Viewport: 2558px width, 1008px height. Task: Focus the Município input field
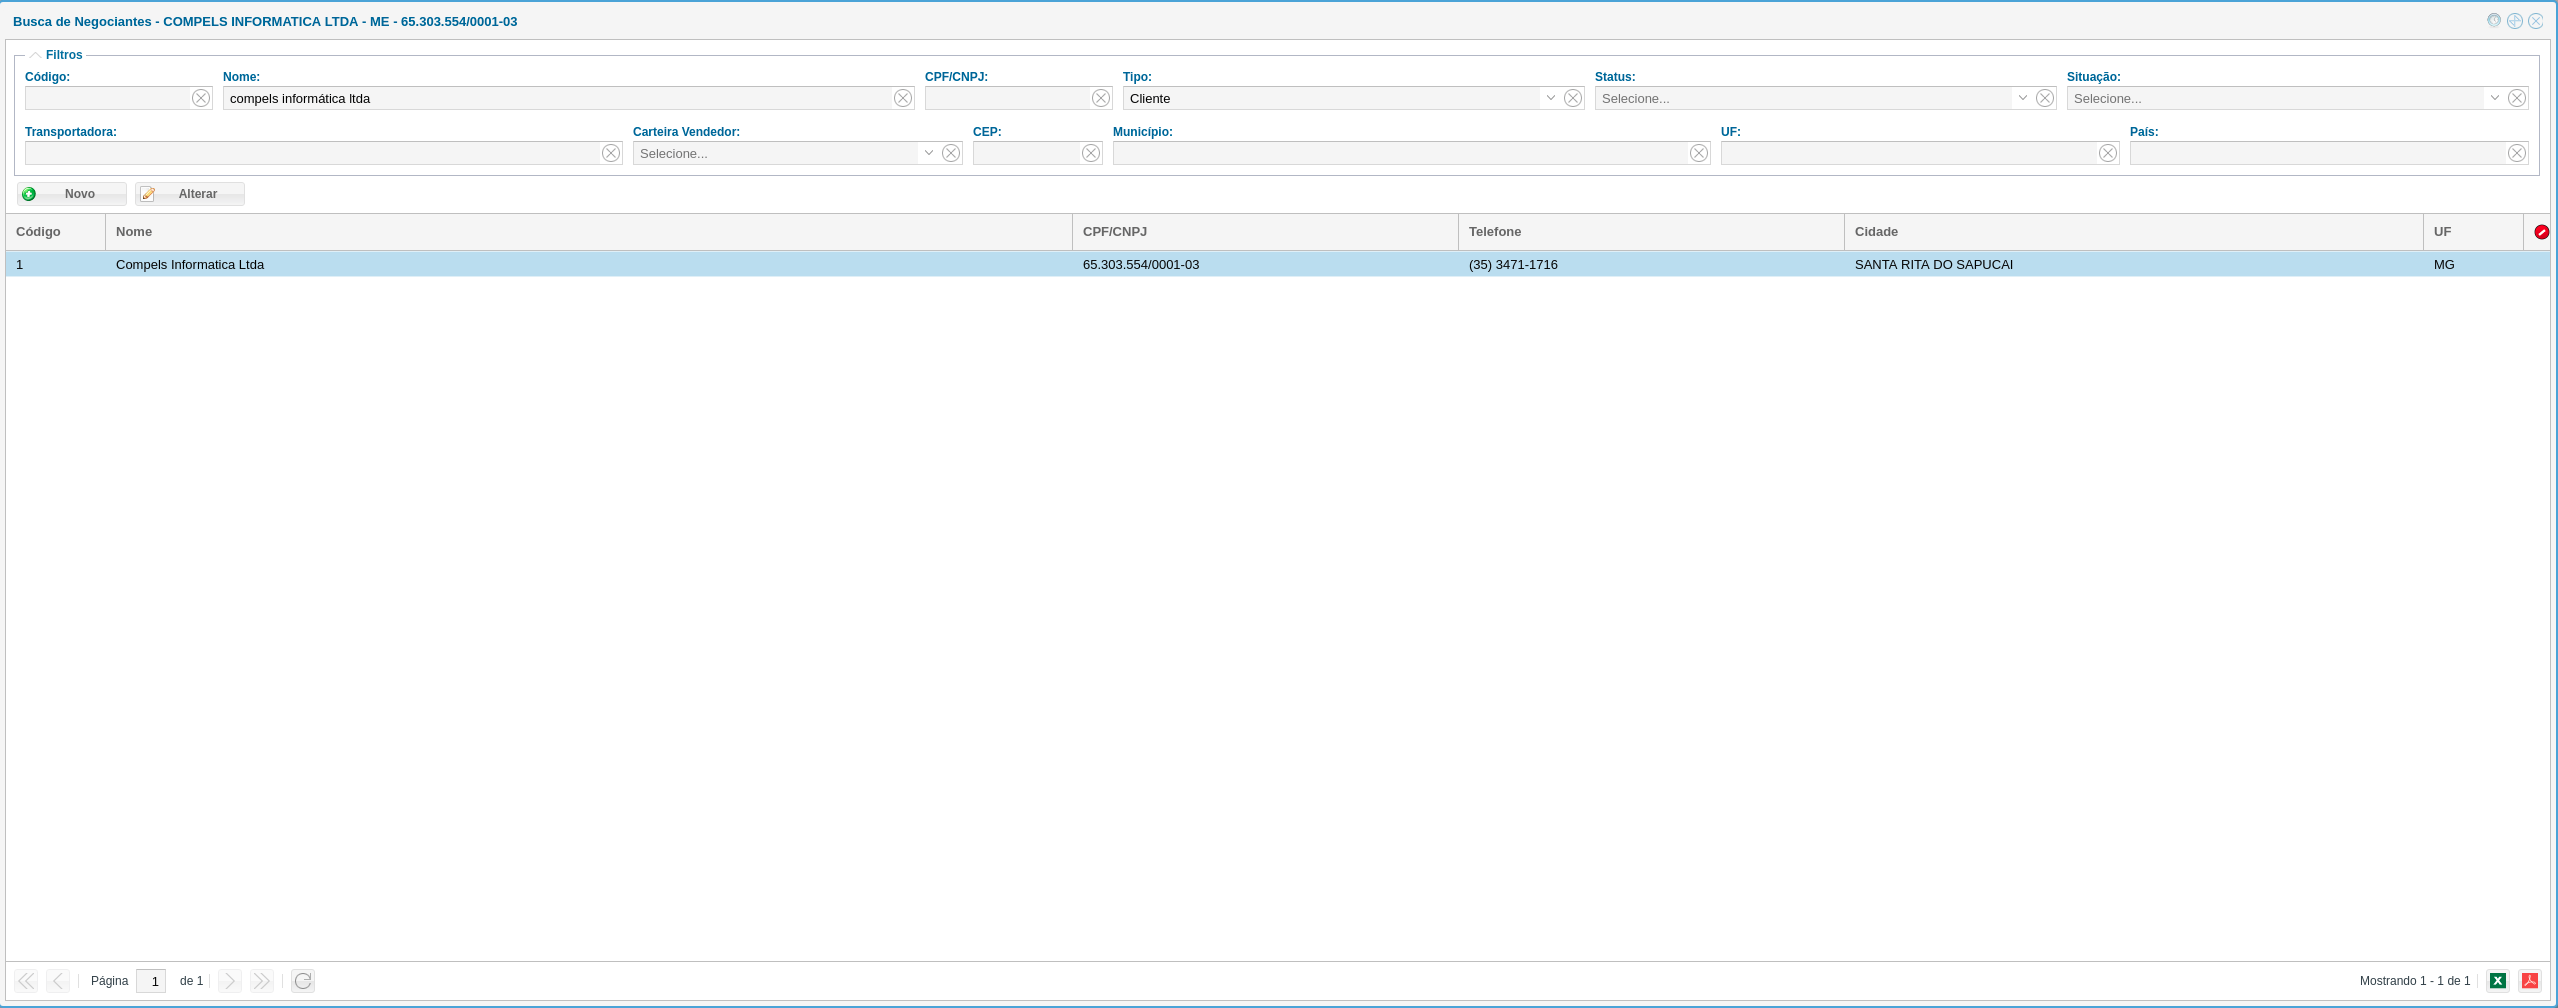[x=1400, y=153]
